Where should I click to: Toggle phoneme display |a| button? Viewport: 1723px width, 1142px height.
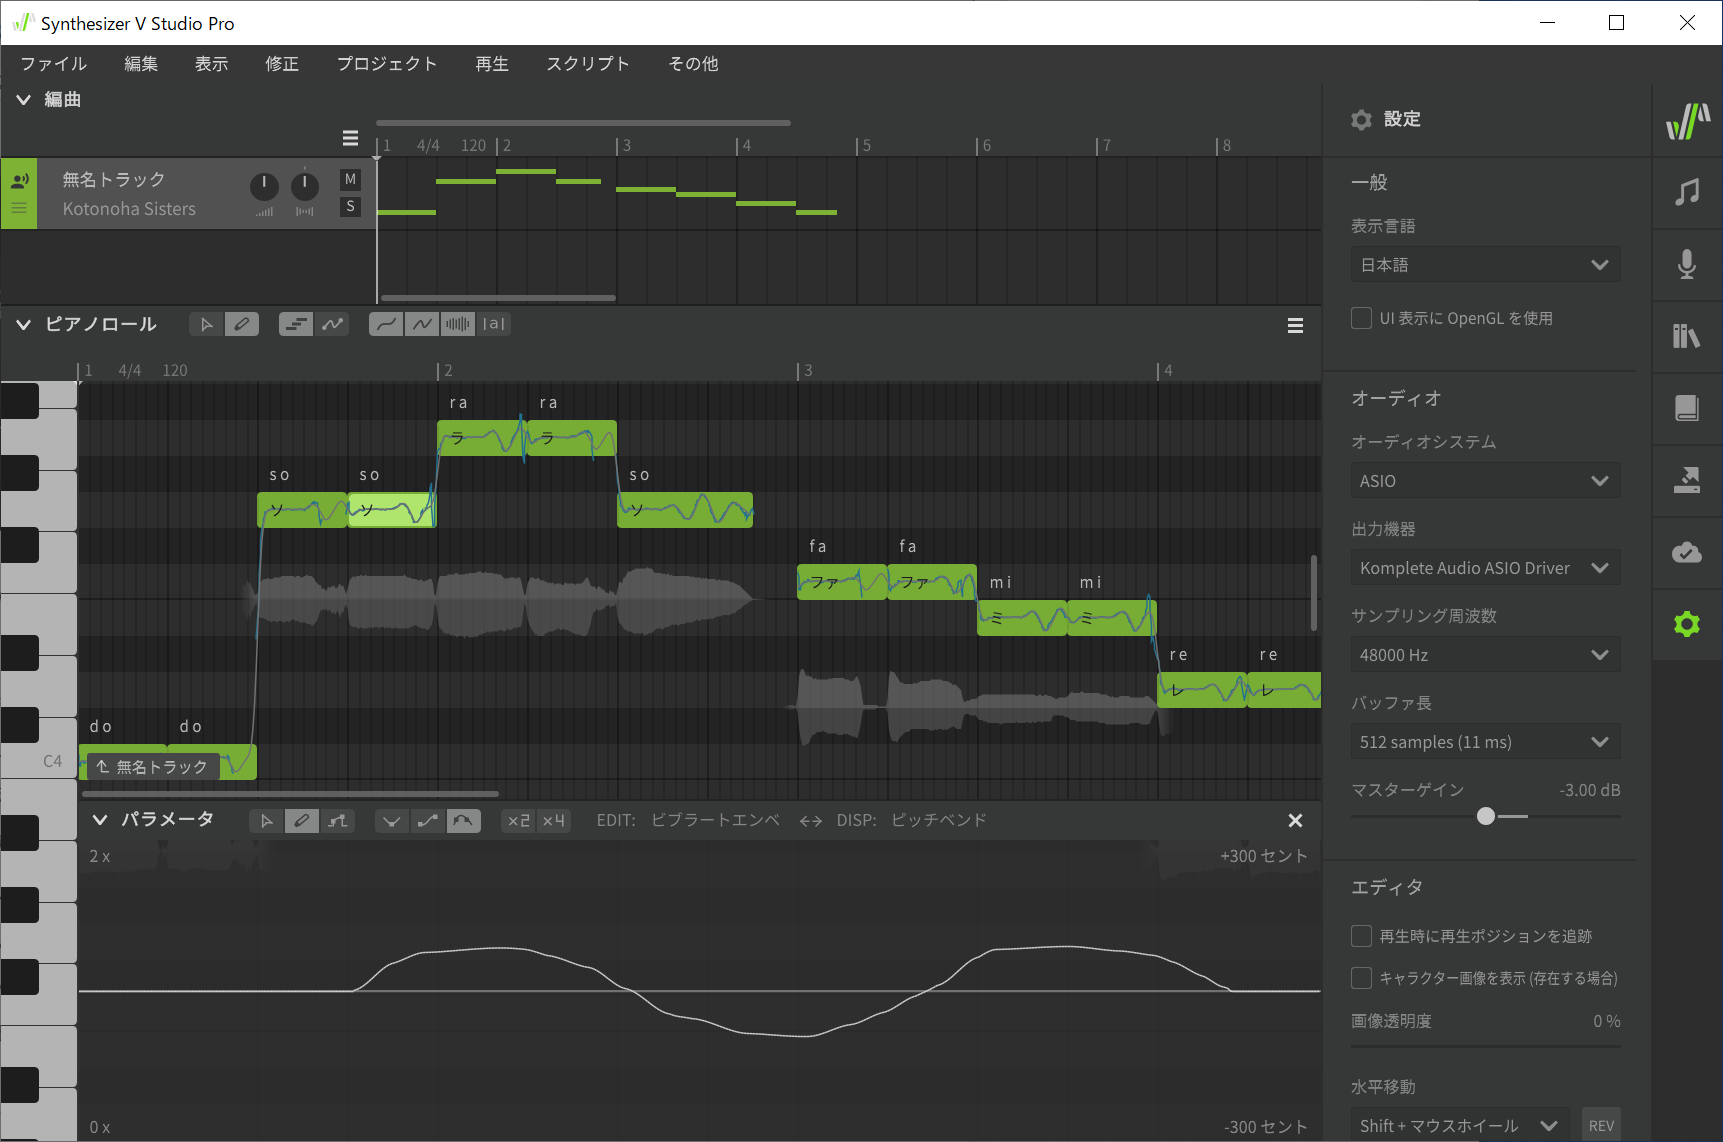click(493, 324)
